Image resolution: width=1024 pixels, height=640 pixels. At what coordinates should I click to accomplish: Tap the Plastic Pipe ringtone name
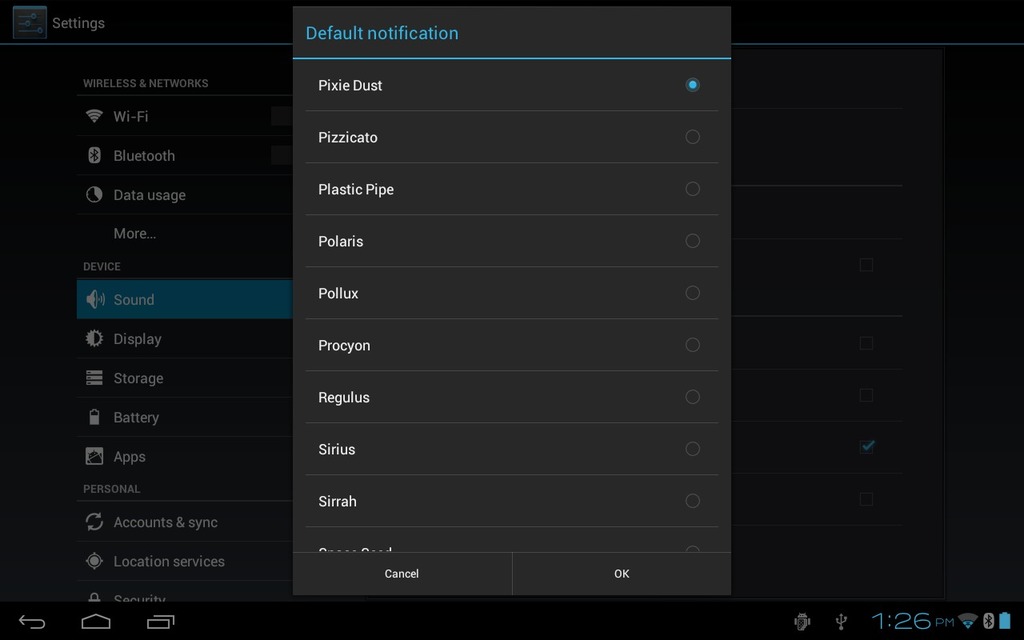click(356, 189)
